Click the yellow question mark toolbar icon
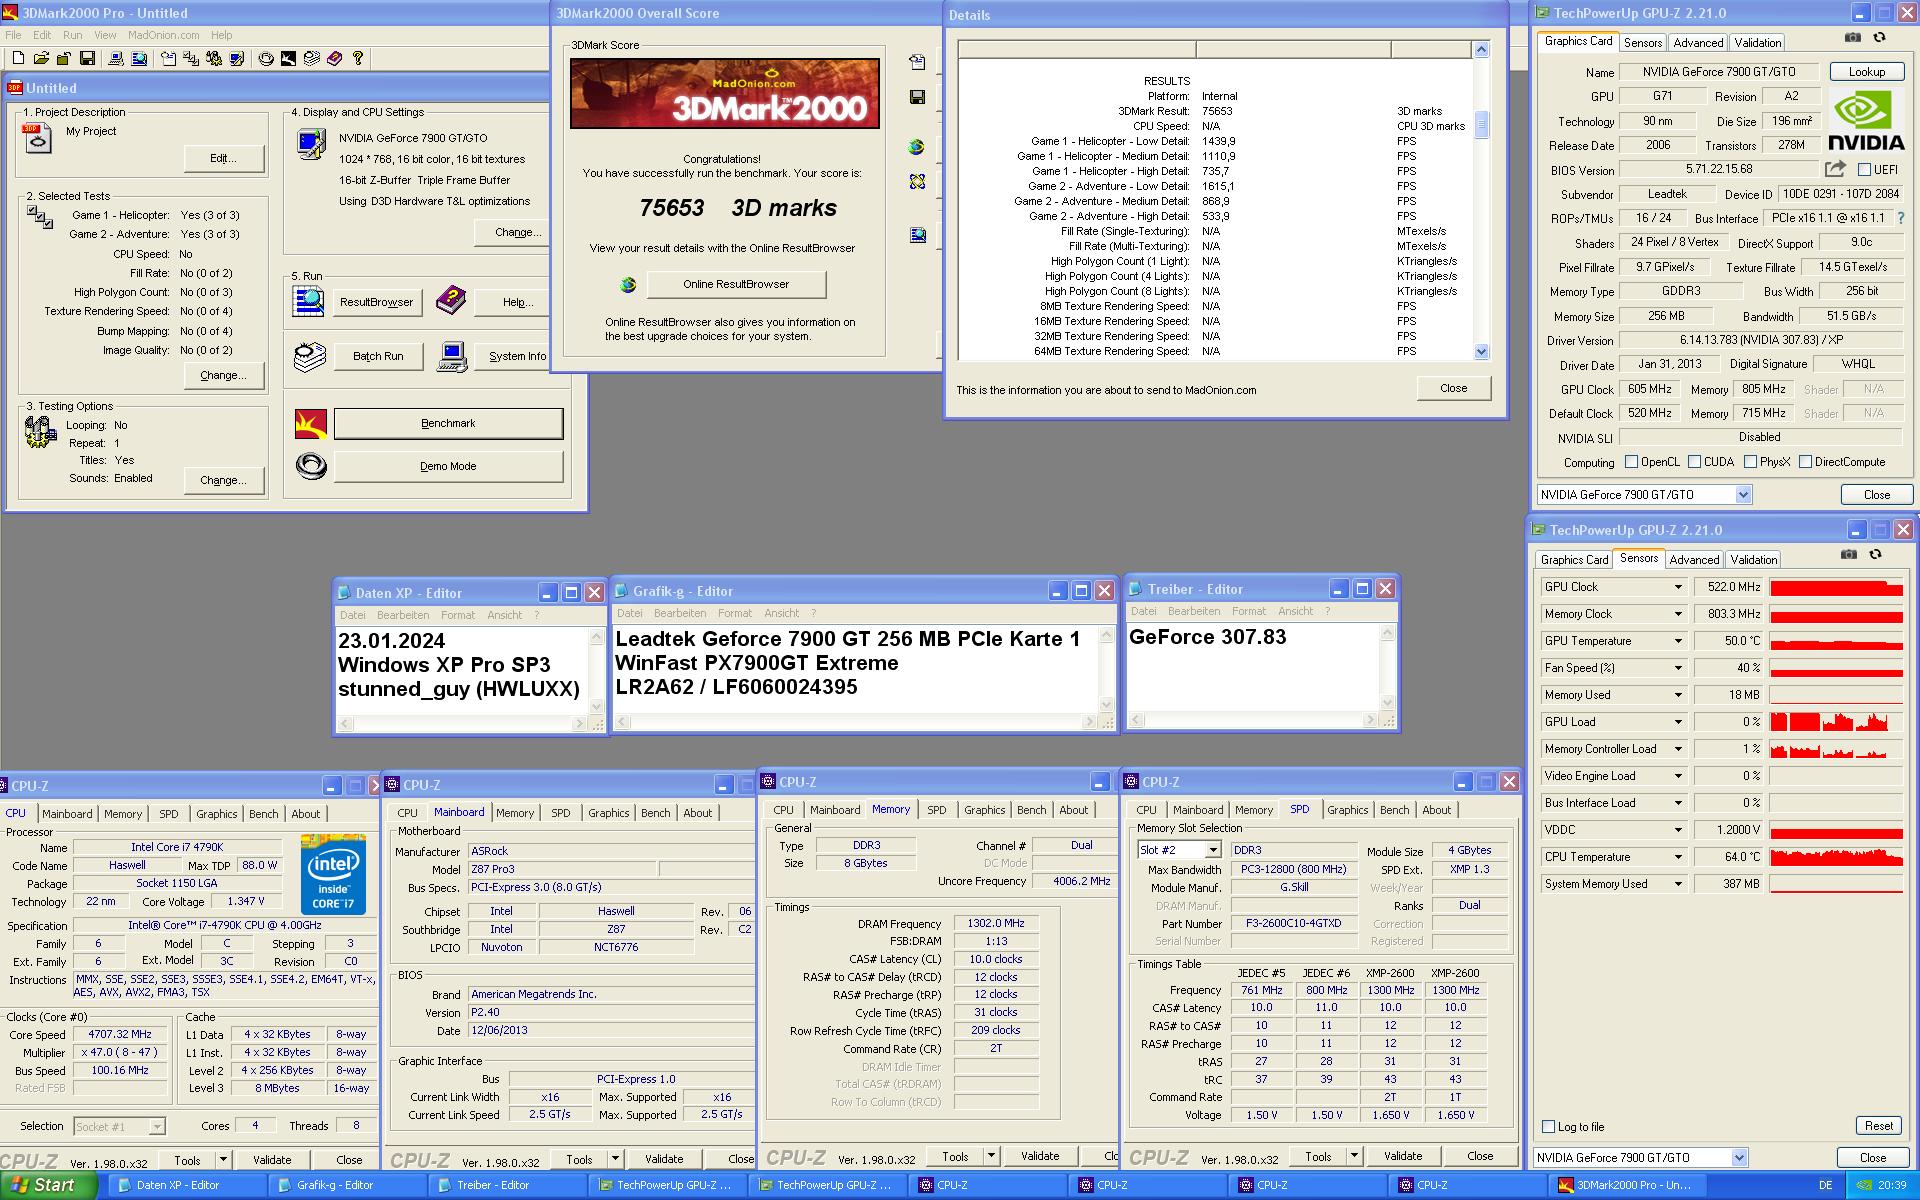 [358, 59]
